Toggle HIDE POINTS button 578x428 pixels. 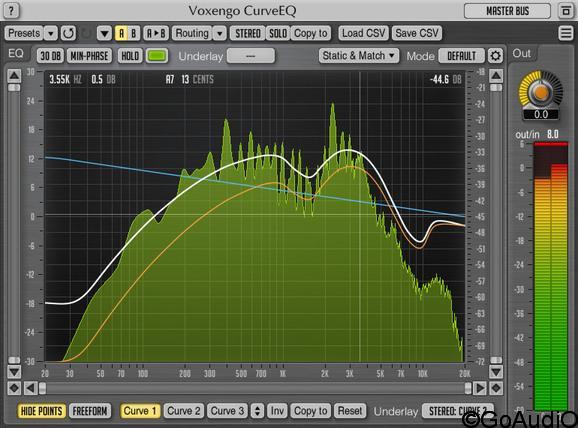click(42, 411)
